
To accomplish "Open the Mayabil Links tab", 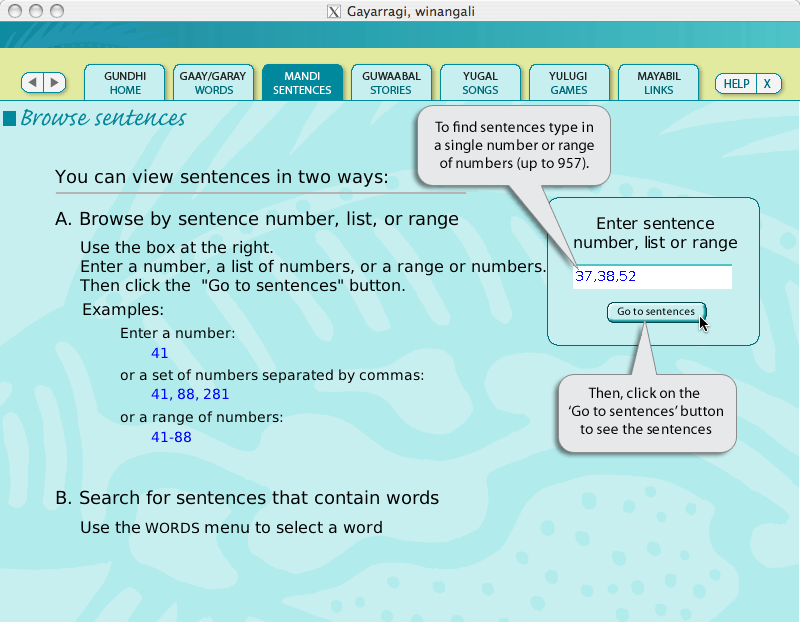I will (658, 83).
